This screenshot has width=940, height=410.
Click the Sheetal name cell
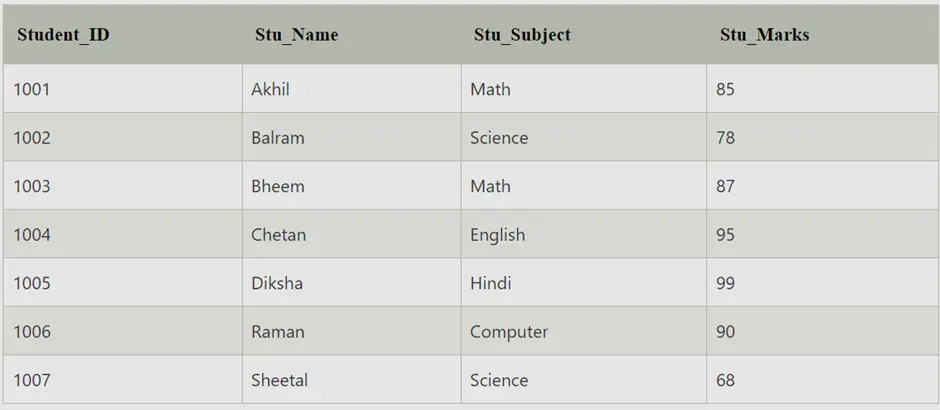352,380
